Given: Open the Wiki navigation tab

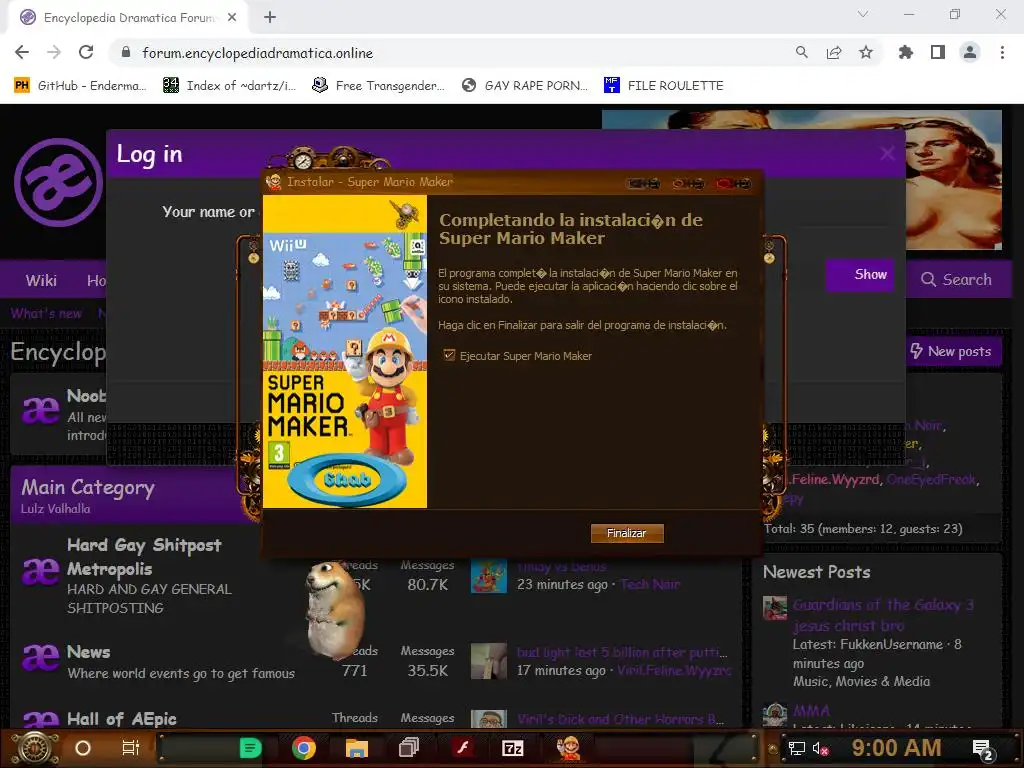Looking at the screenshot, I should tap(41, 280).
